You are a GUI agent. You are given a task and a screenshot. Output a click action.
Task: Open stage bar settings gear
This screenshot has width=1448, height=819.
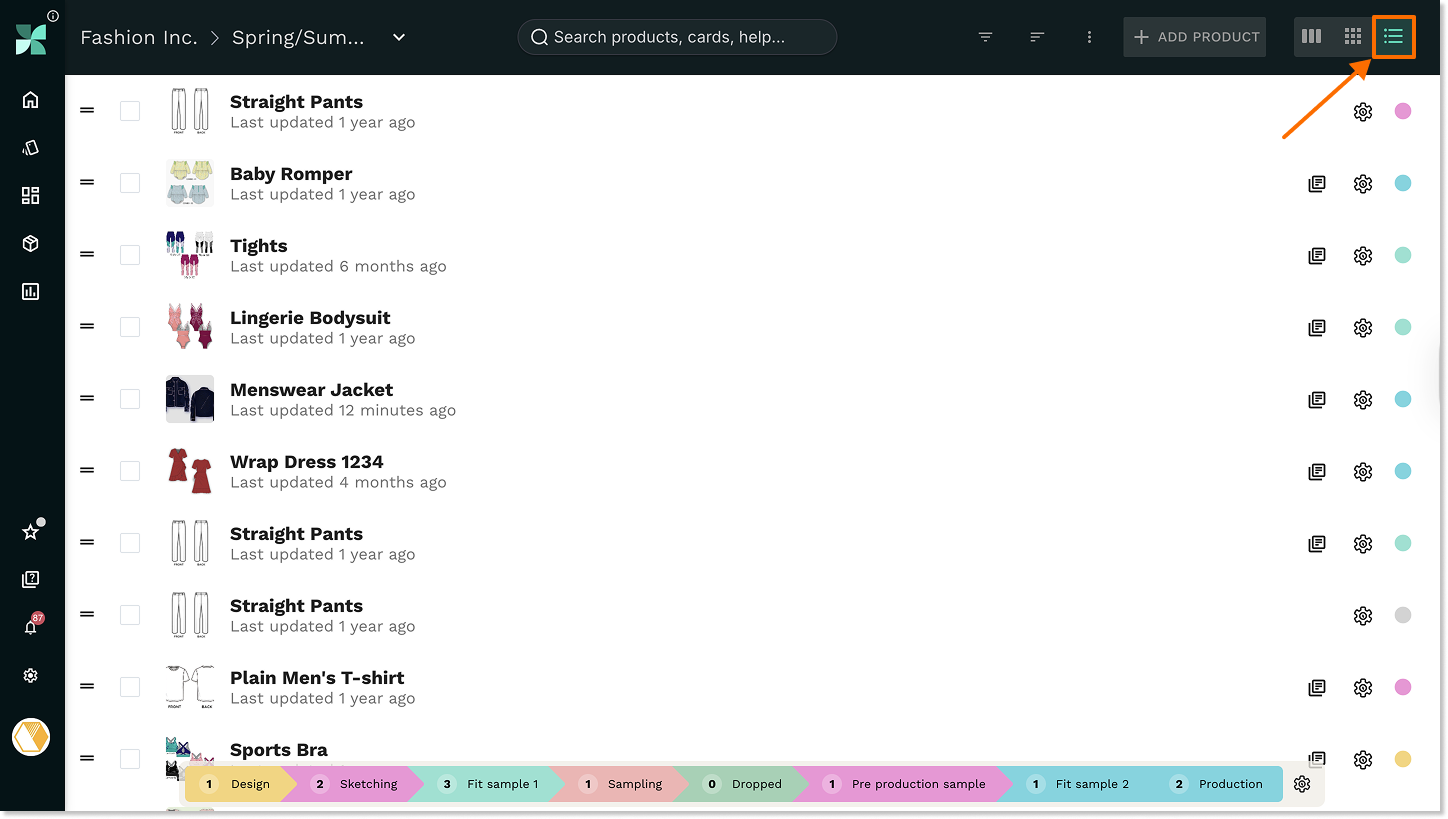point(1301,784)
